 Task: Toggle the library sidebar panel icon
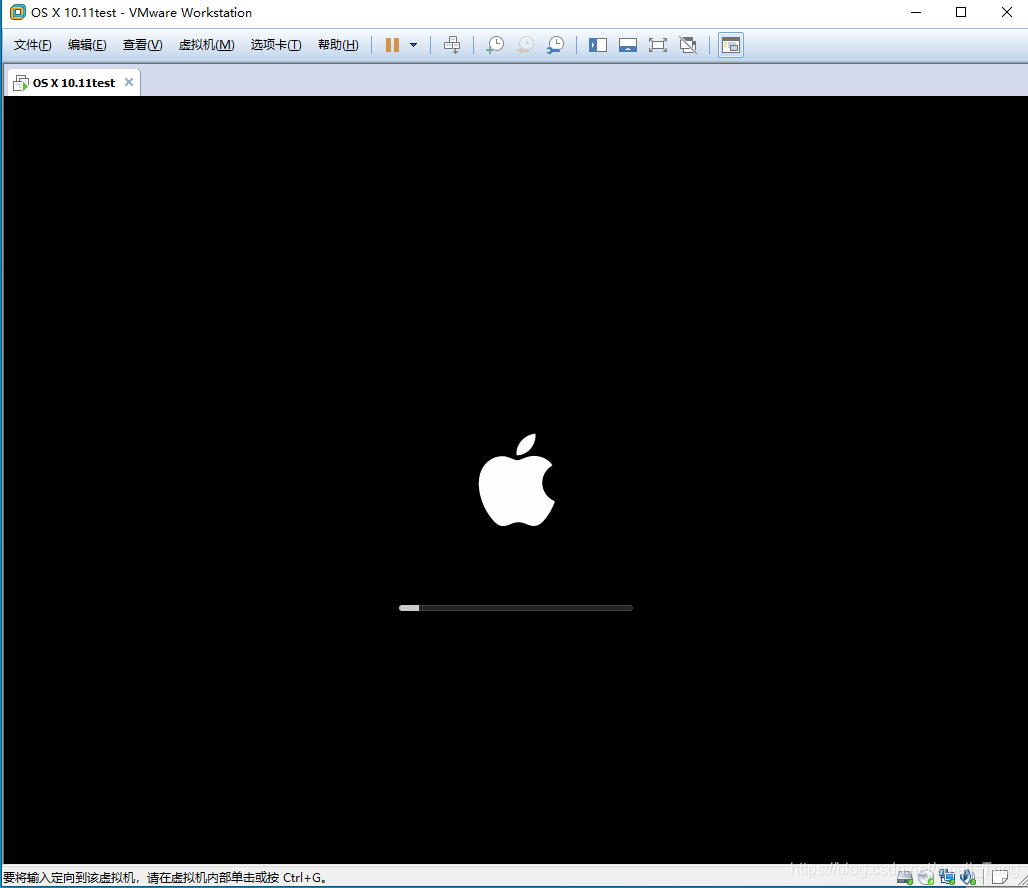pos(598,45)
